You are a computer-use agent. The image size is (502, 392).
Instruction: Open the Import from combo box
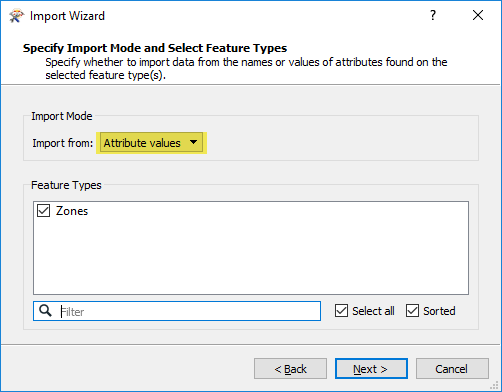pos(152,143)
